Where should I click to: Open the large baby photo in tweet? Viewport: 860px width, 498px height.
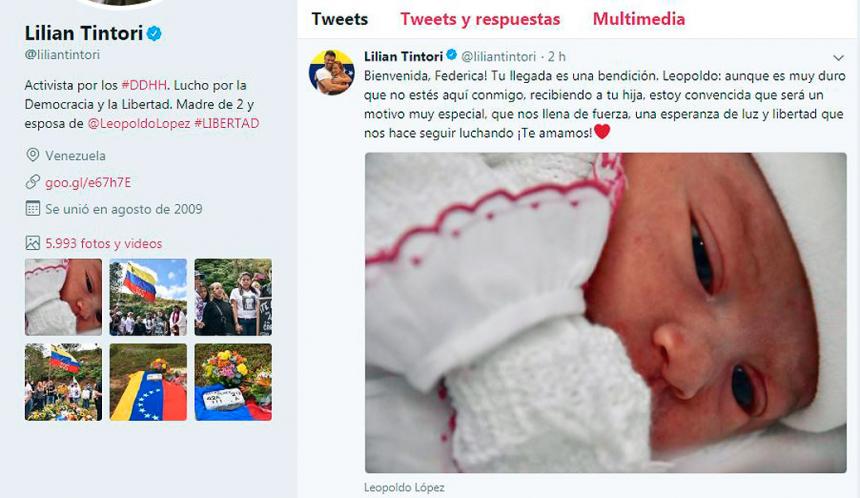[606, 313]
